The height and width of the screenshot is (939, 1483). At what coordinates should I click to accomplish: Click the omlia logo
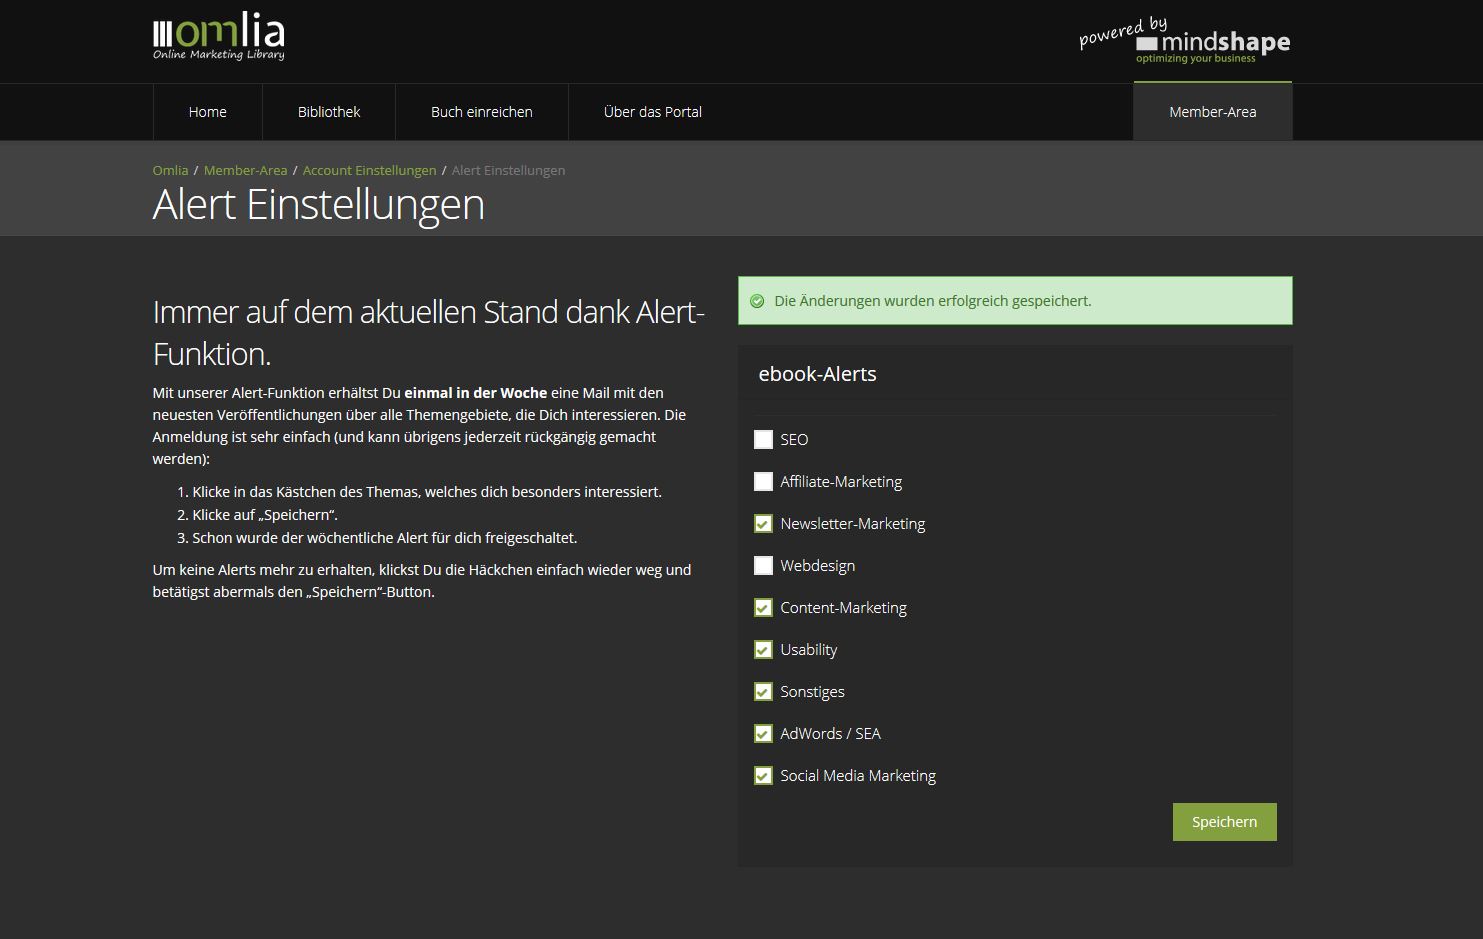[x=218, y=37]
